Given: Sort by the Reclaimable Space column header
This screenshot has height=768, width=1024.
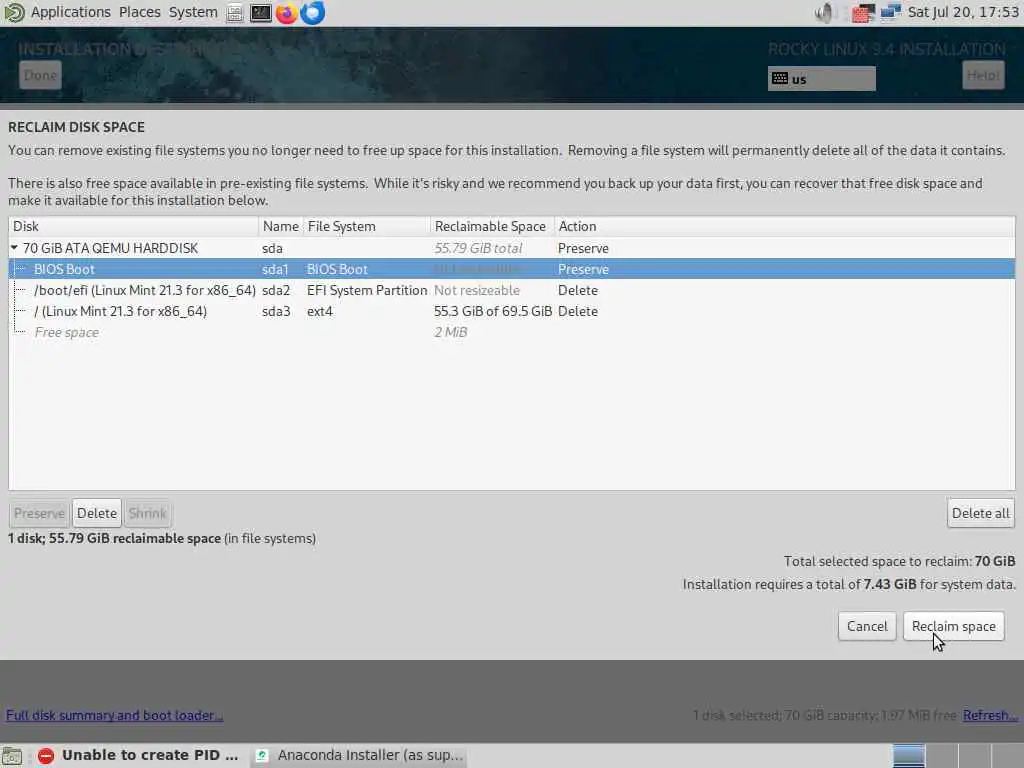Looking at the screenshot, I should 492,226.
